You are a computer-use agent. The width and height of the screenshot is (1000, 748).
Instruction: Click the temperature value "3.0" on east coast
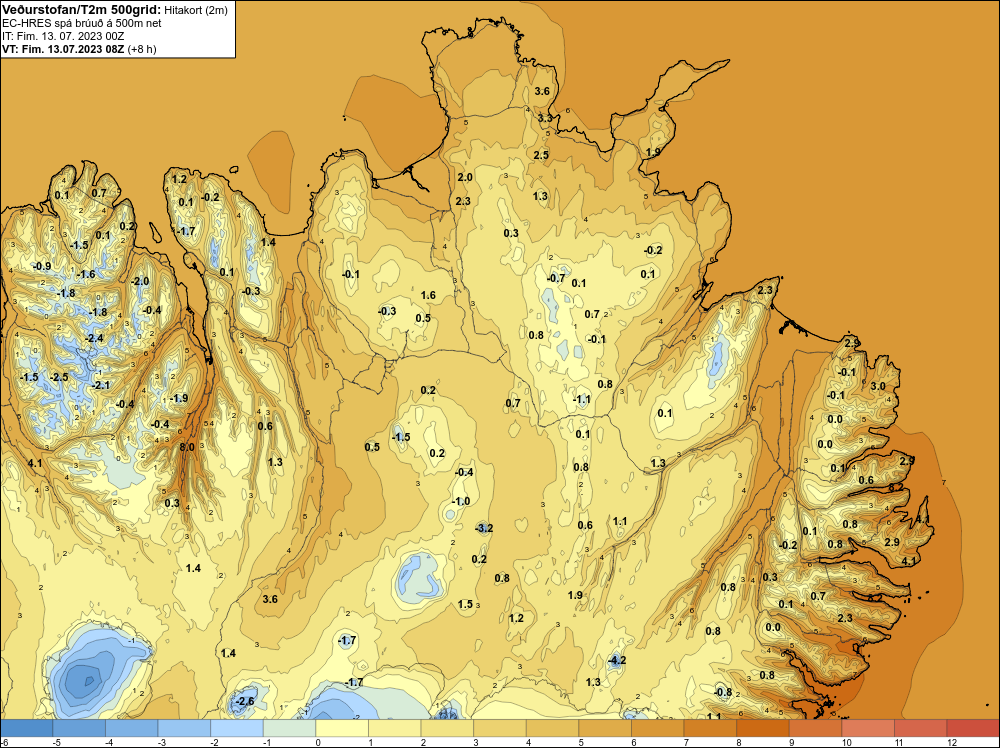click(878, 386)
